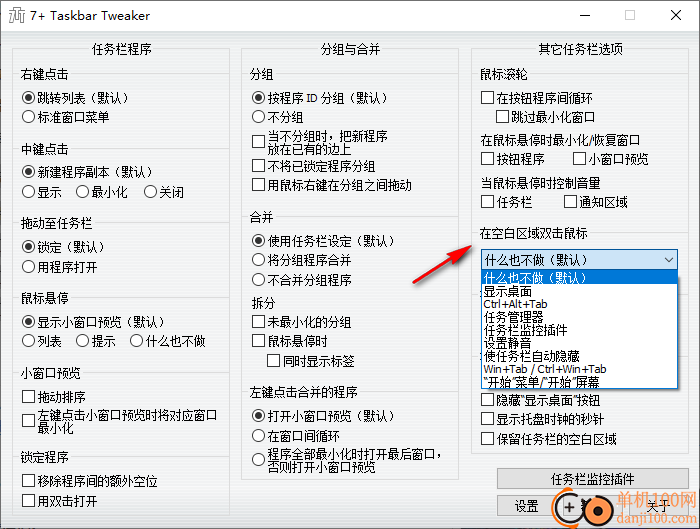The height and width of the screenshot is (529, 700).
Task: Click the 7+ Taskbar Tweaker title bar icon
Action: click(x=17, y=15)
